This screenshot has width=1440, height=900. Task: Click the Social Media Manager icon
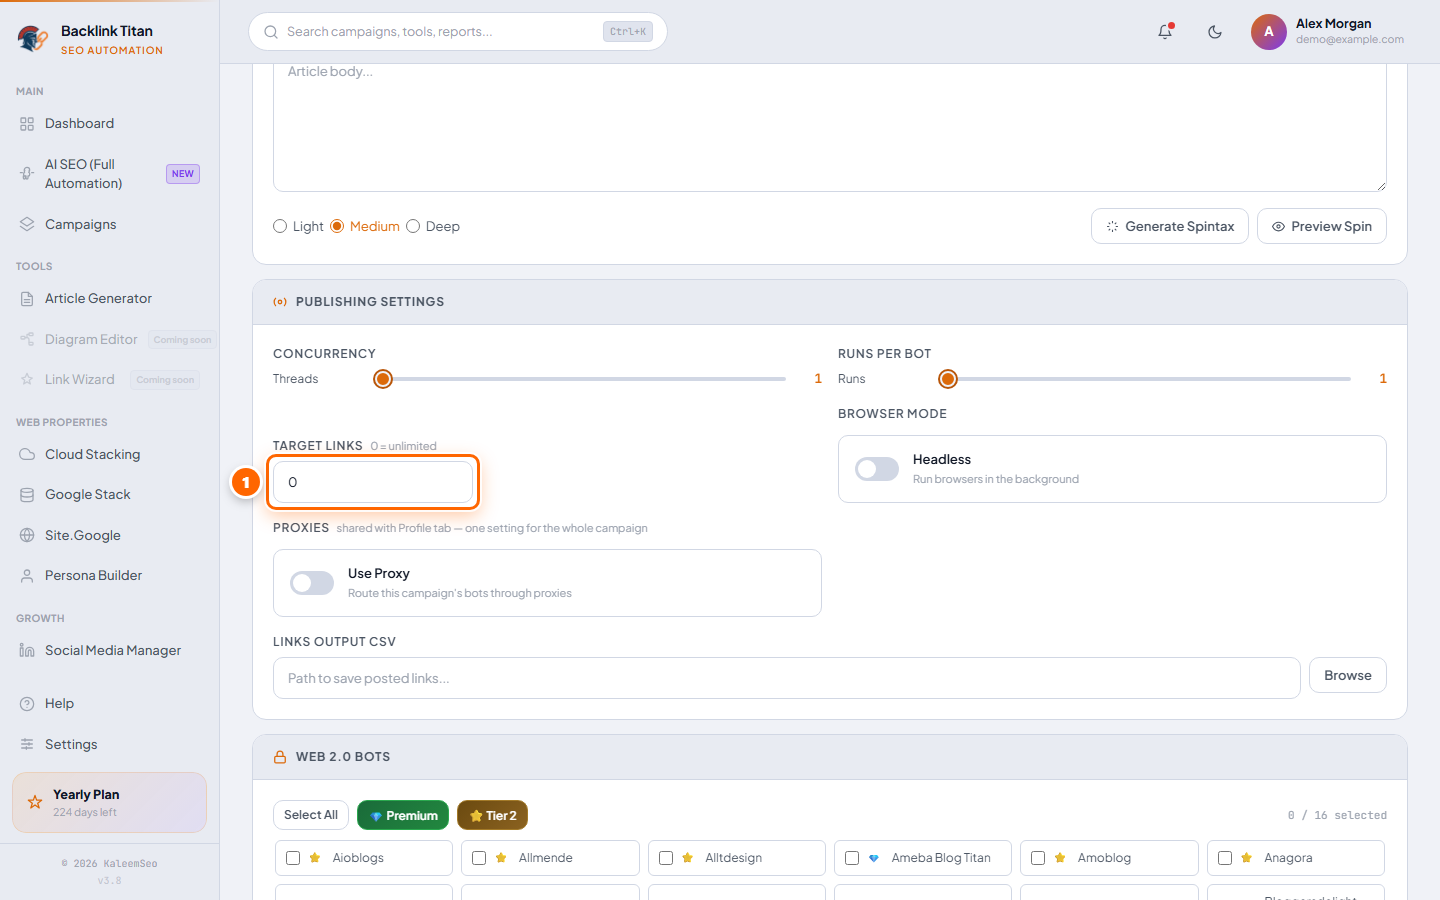pos(27,651)
